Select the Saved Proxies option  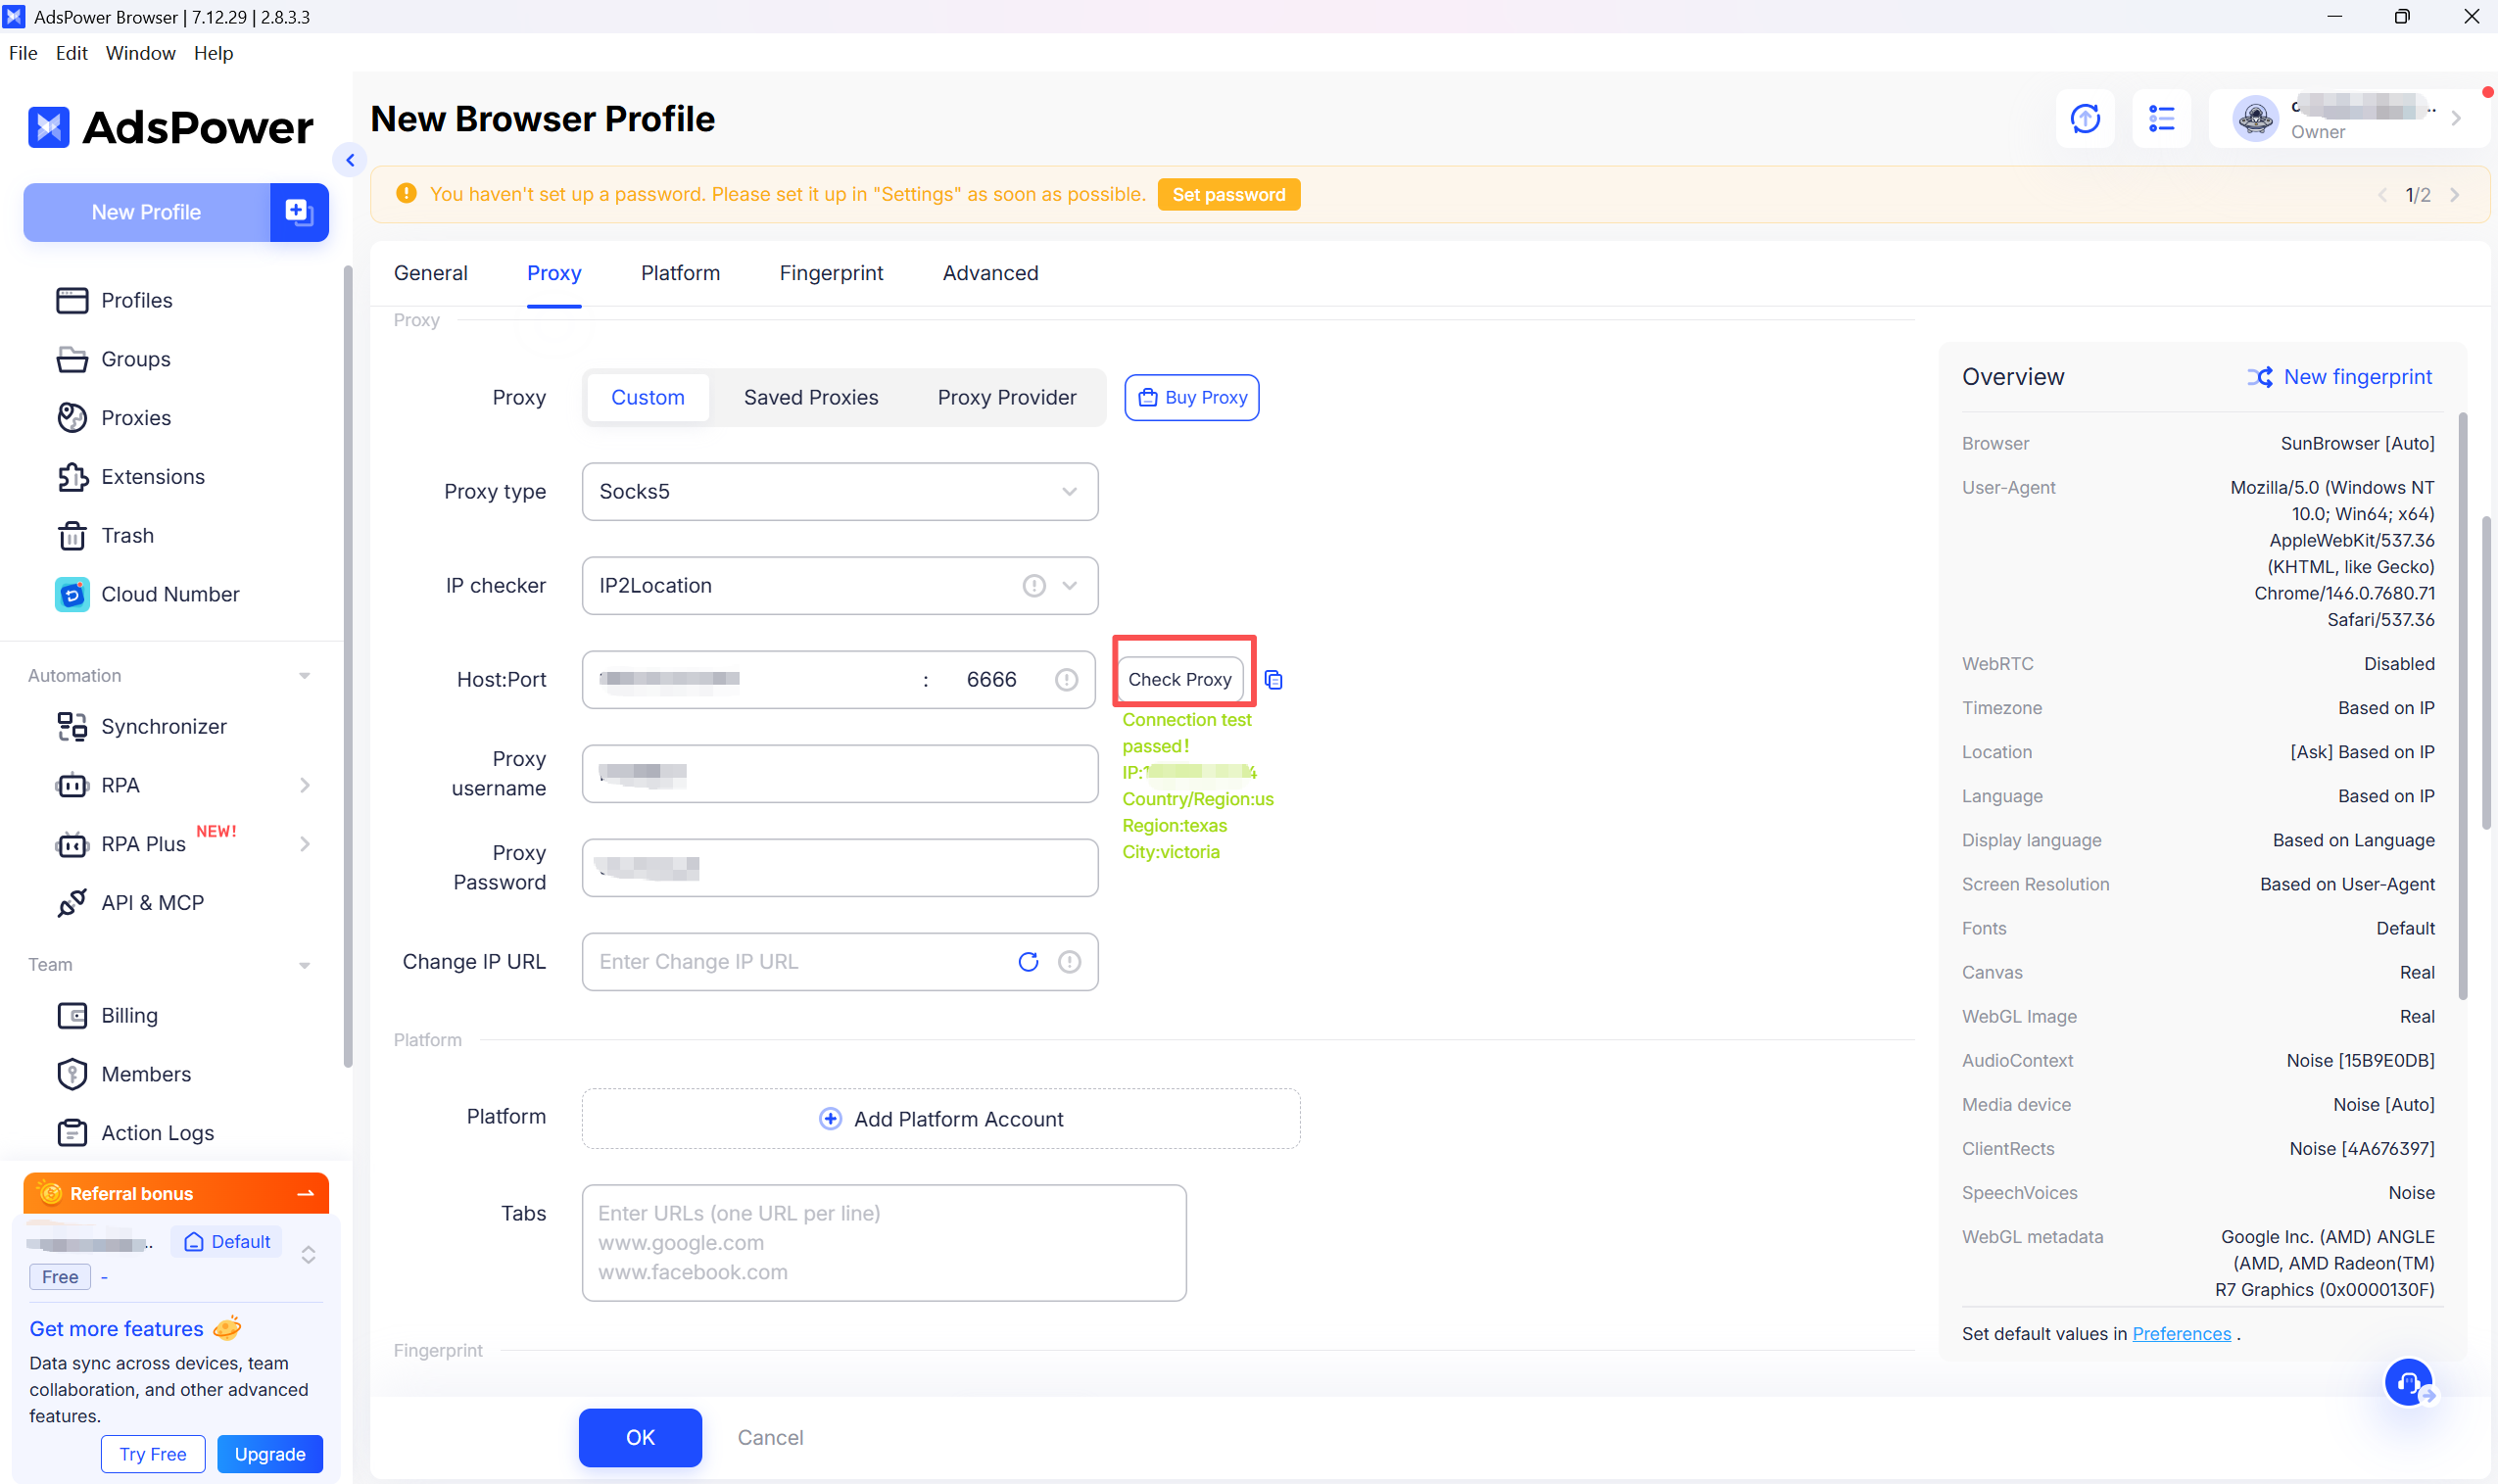810,397
